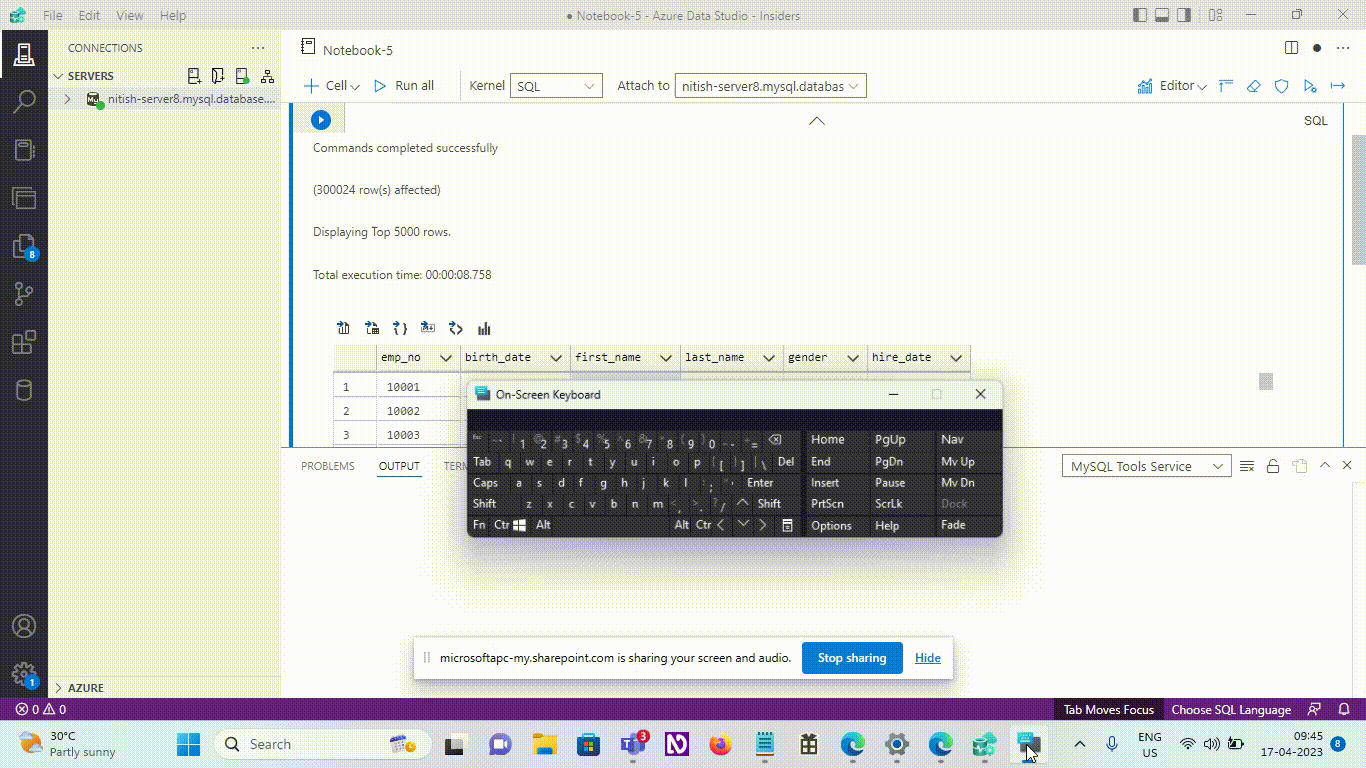
Task: Open the Explorer view with badge 8
Action: point(24,247)
